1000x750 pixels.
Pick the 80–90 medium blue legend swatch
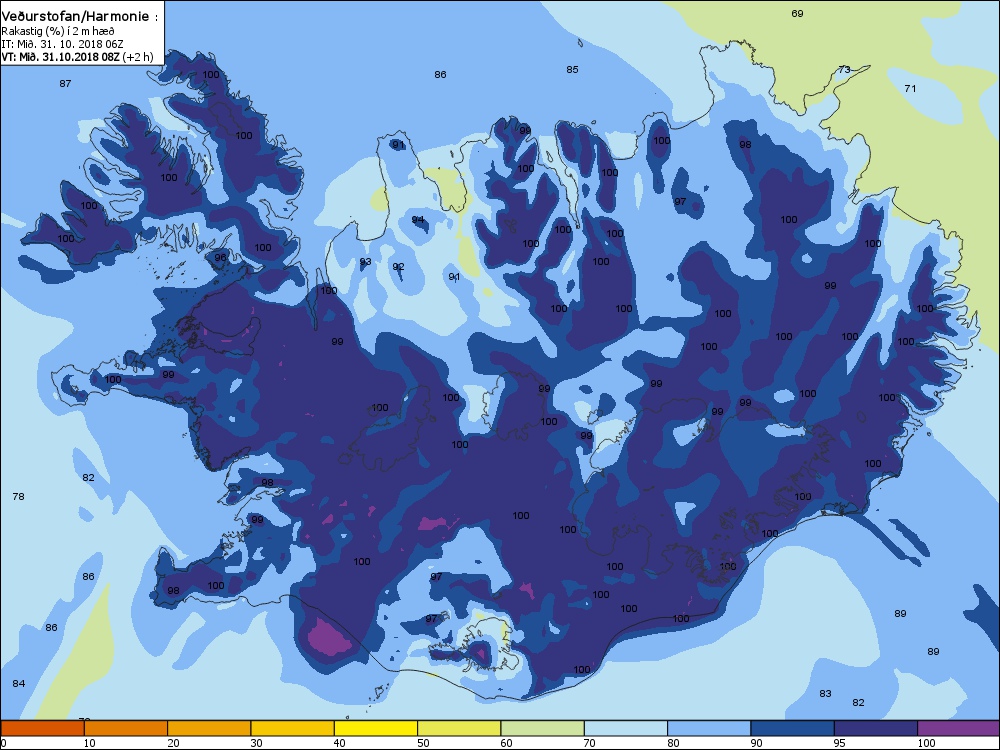point(709,728)
